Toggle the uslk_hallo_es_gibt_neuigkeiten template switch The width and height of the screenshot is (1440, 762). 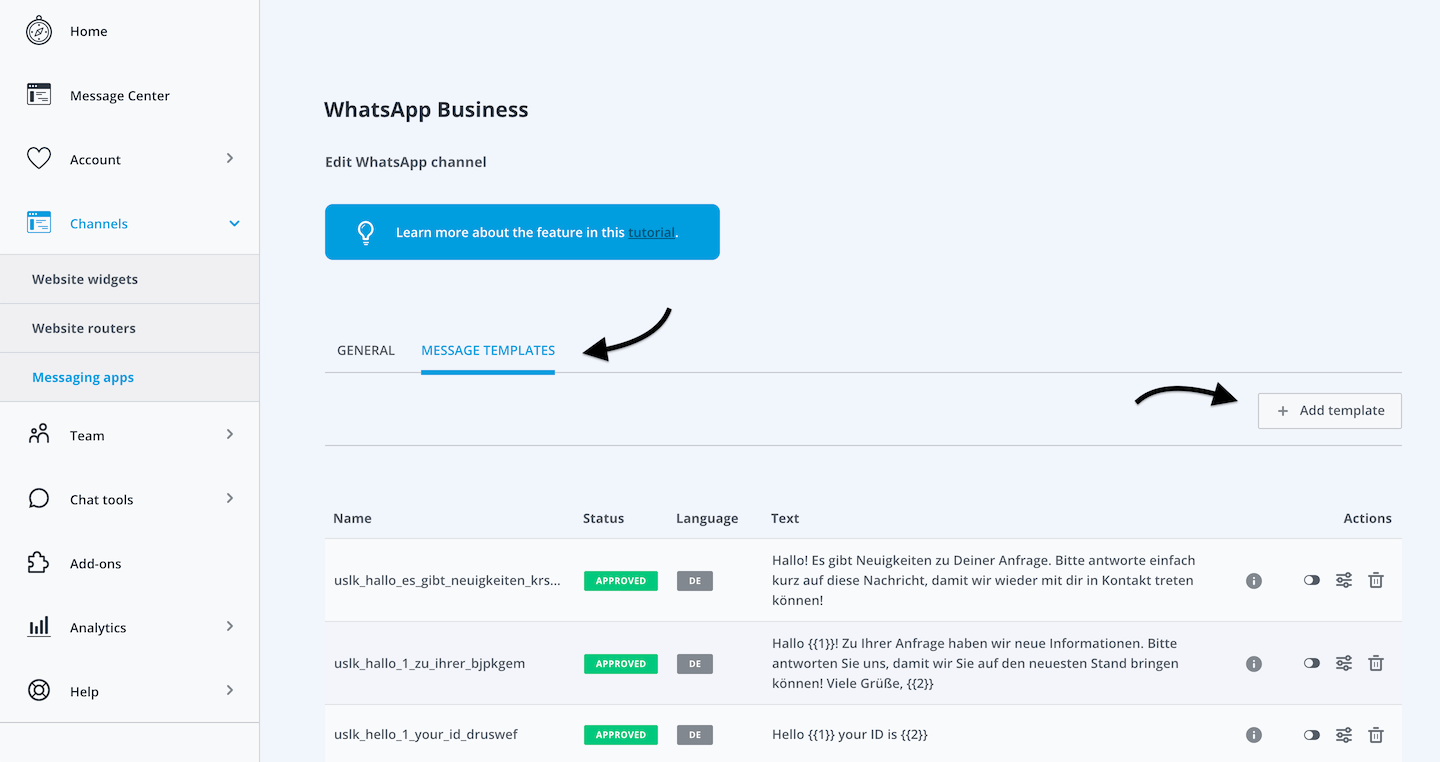tap(1312, 580)
